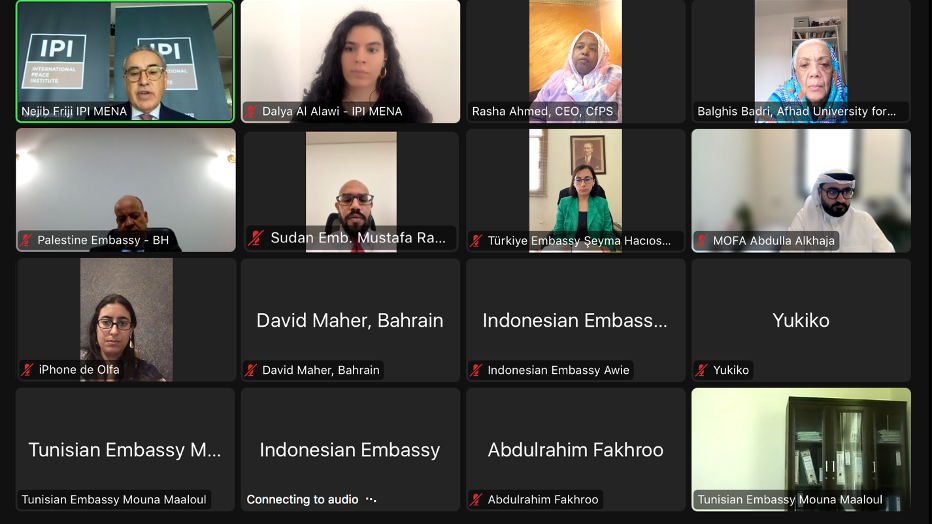Screen dimensions: 932x524
Task: Click muted mic icon beside Abdulrahim Fakhroo label
Action: click(476, 500)
